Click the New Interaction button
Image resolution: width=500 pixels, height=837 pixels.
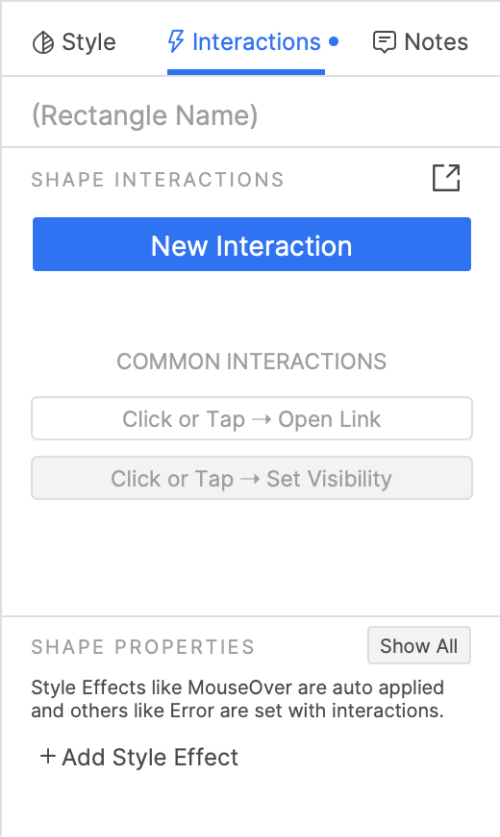pos(252,244)
